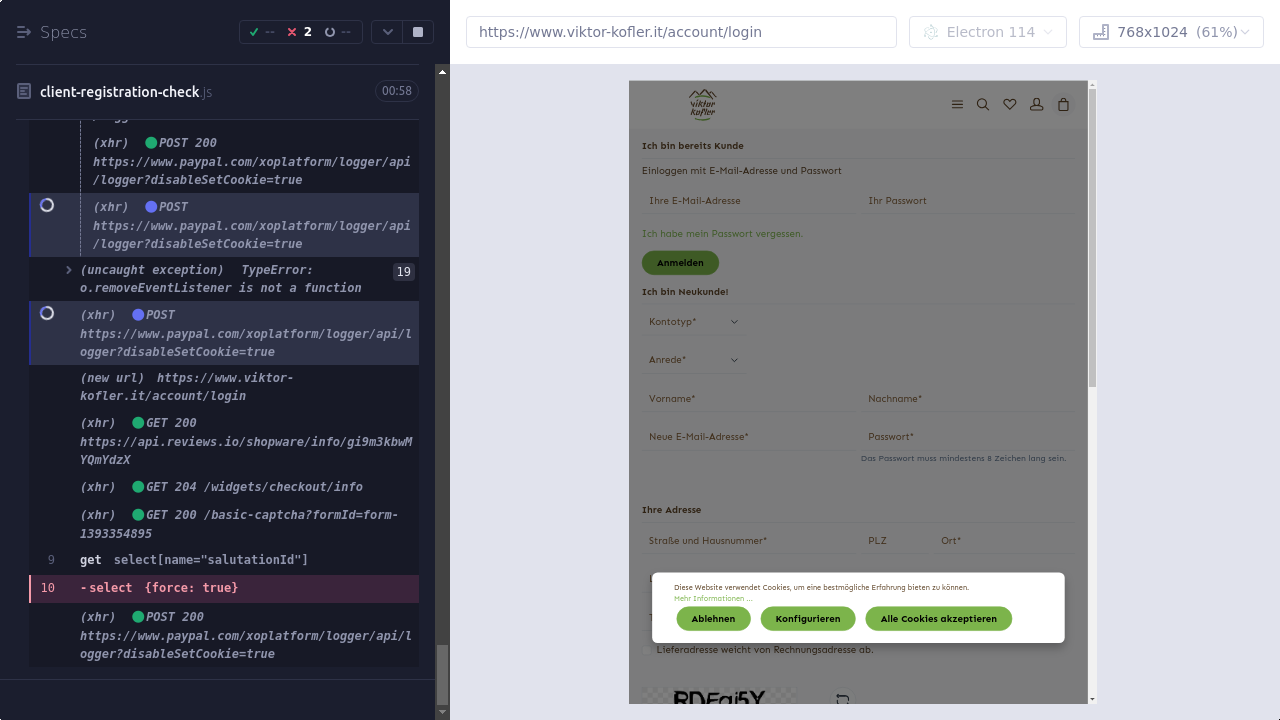1280x720 pixels.
Task: Click the client-registration-check spec file
Action: [120, 92]
